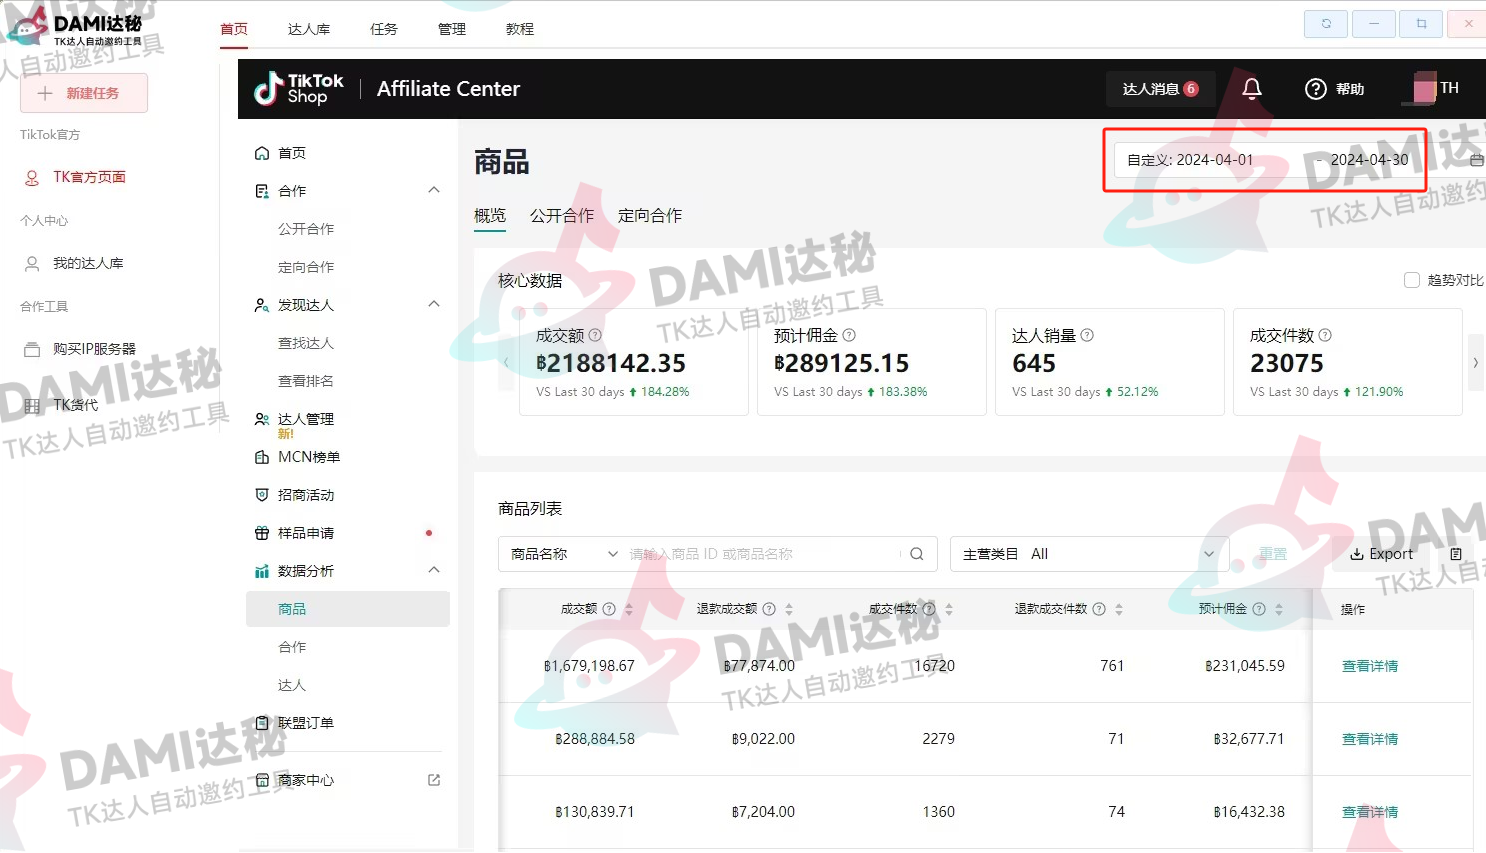
Task: Collapse the 数据分析 sidebar section
Action: tap(434, 570)
